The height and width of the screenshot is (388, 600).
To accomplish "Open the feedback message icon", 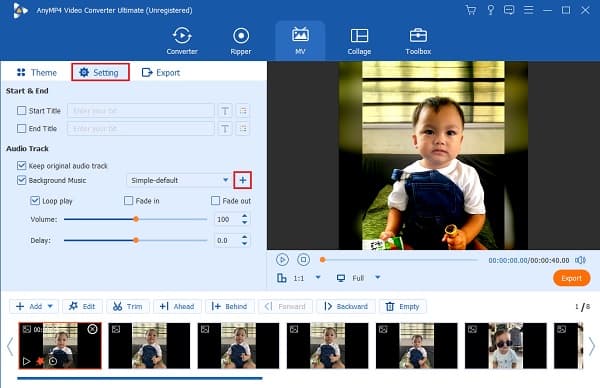I will point(509,10).
